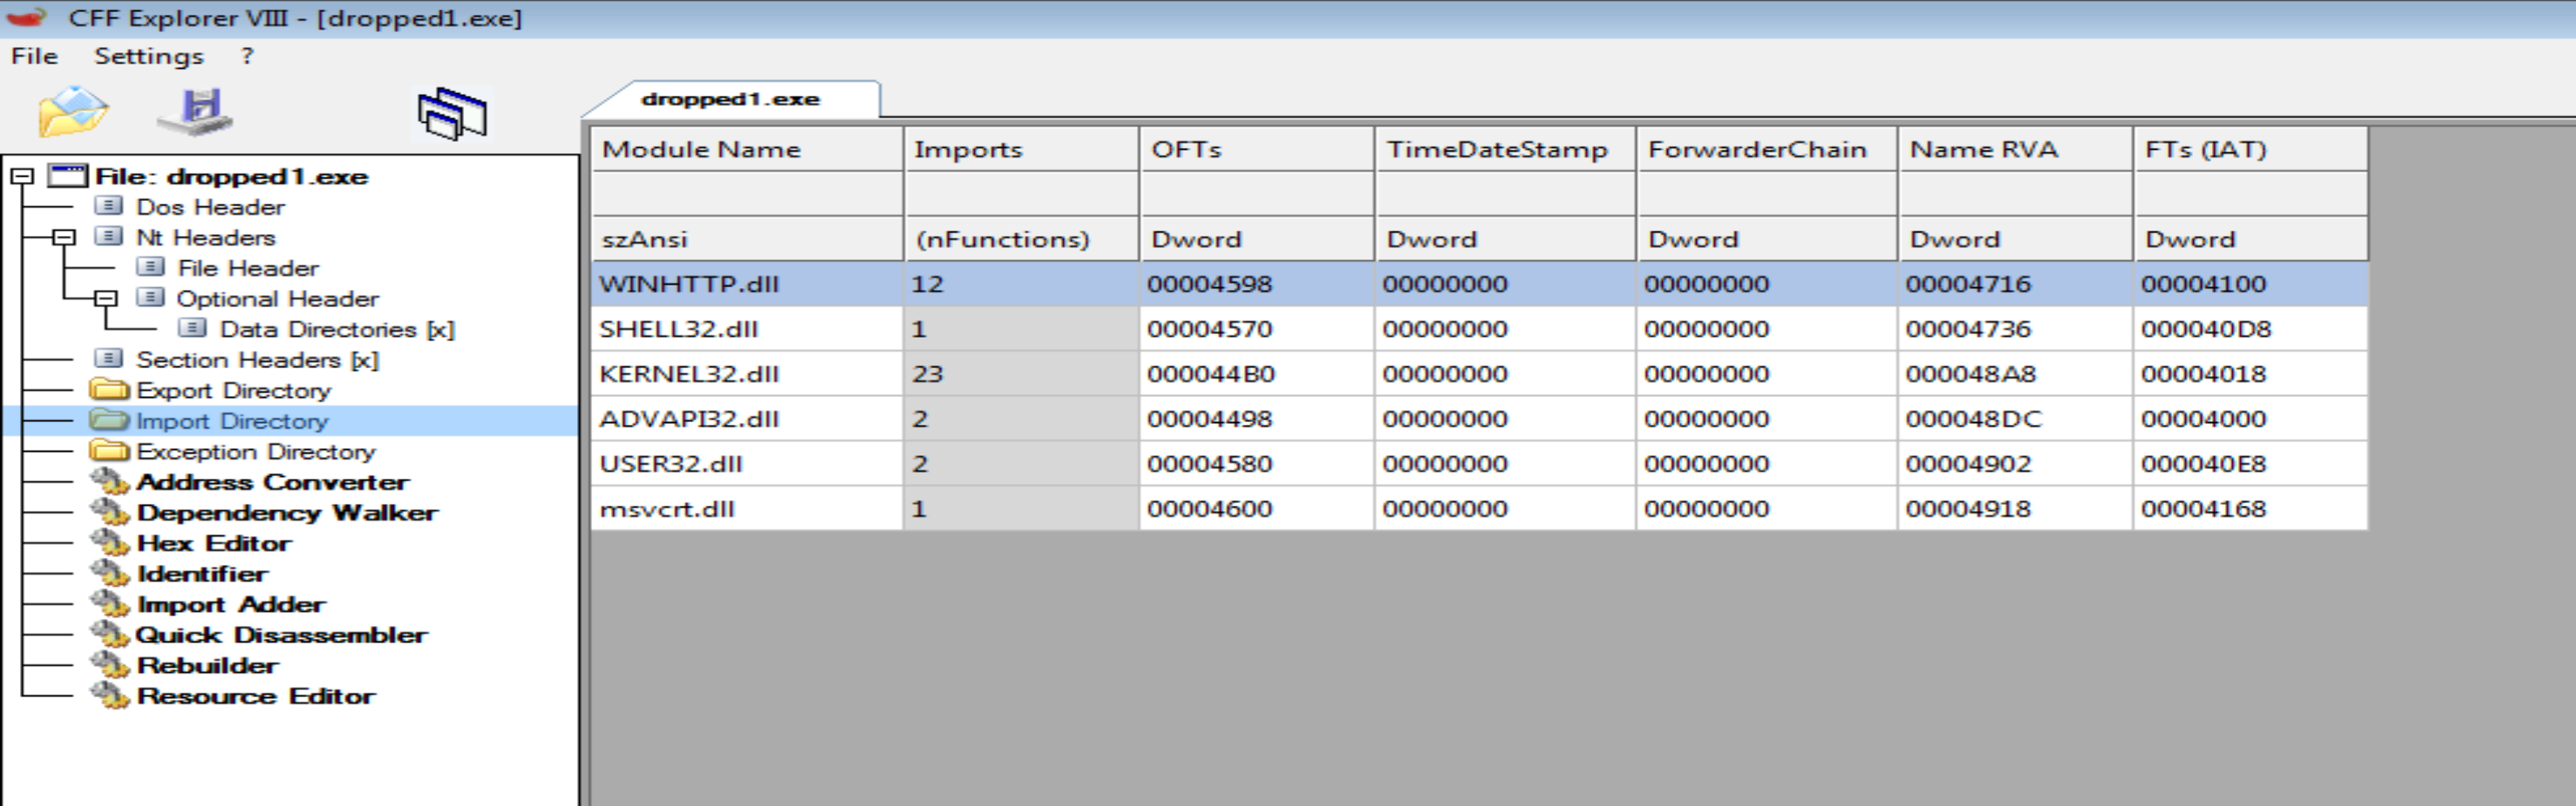Collapse the Optional Header tree node
This screenshot has height=806, width=2576.
[x=105, y=299]
